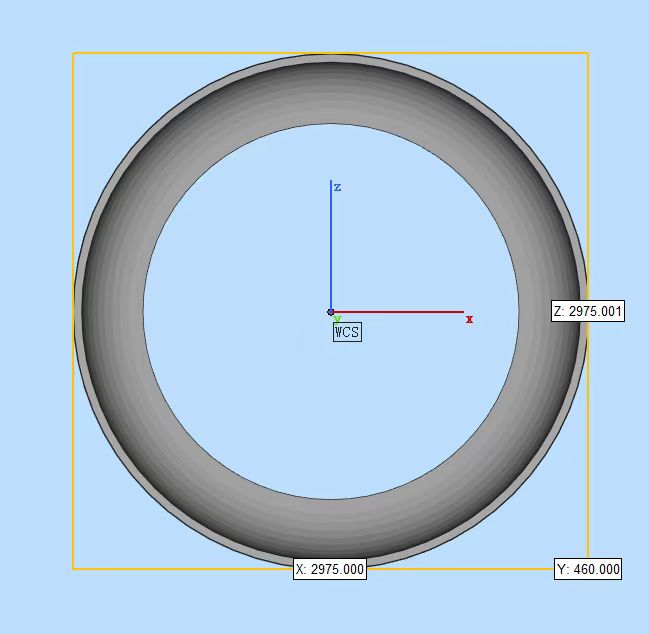
Task: Select the Y: 460.000 dimension label
Action: click(588, 569)
